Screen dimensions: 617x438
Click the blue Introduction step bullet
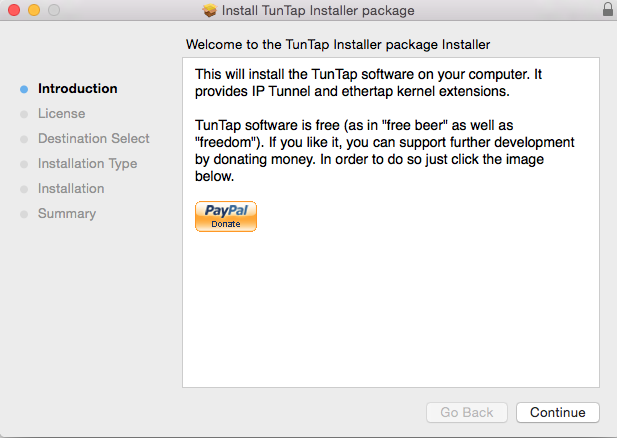[x=24, y=89]
